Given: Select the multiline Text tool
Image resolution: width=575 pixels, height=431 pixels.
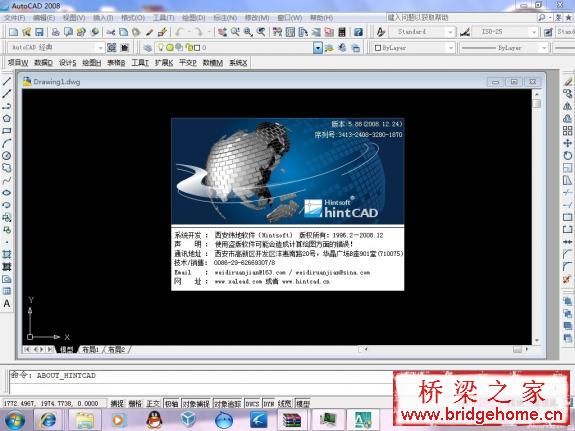Looking at the screenshot, I should pos(7,303).
